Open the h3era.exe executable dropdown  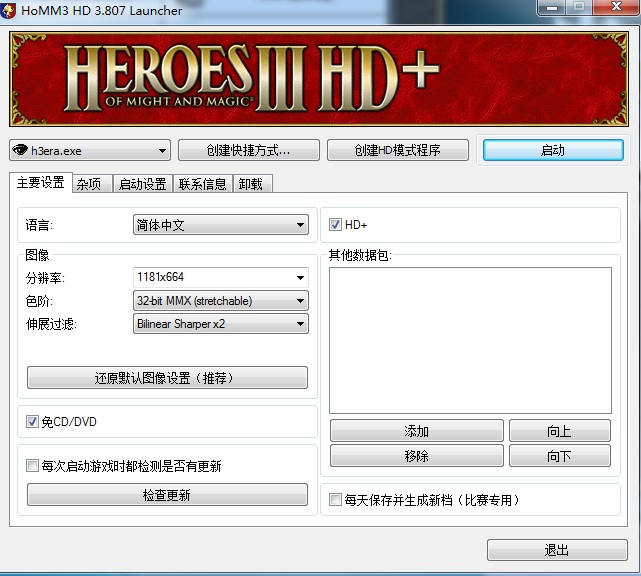pos(90,150)
